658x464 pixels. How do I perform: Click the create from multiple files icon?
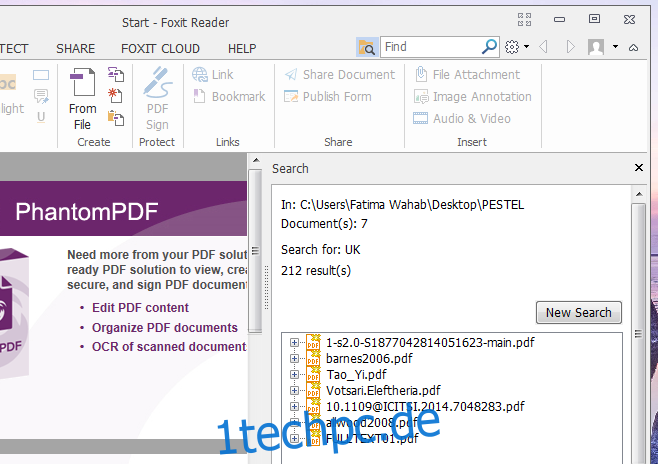(115, 74)
